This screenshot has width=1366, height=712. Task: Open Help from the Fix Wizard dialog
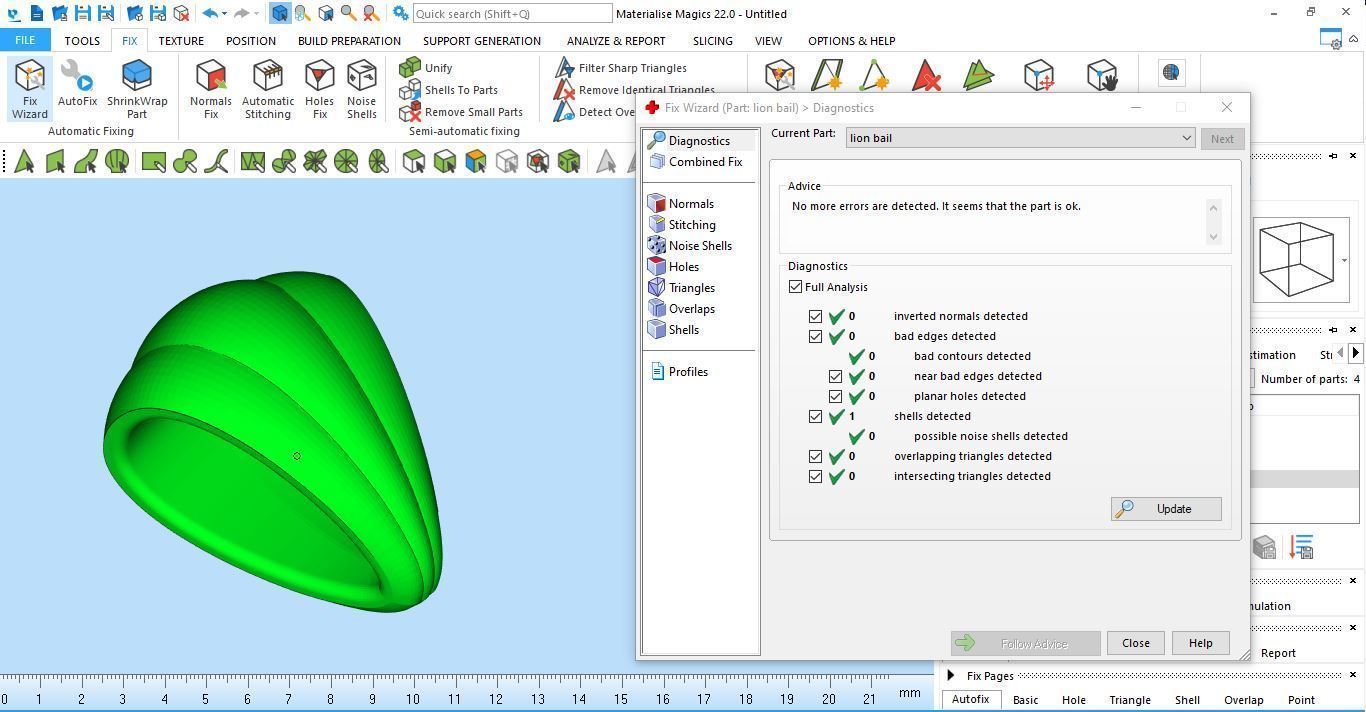[x=1201, y=643]
